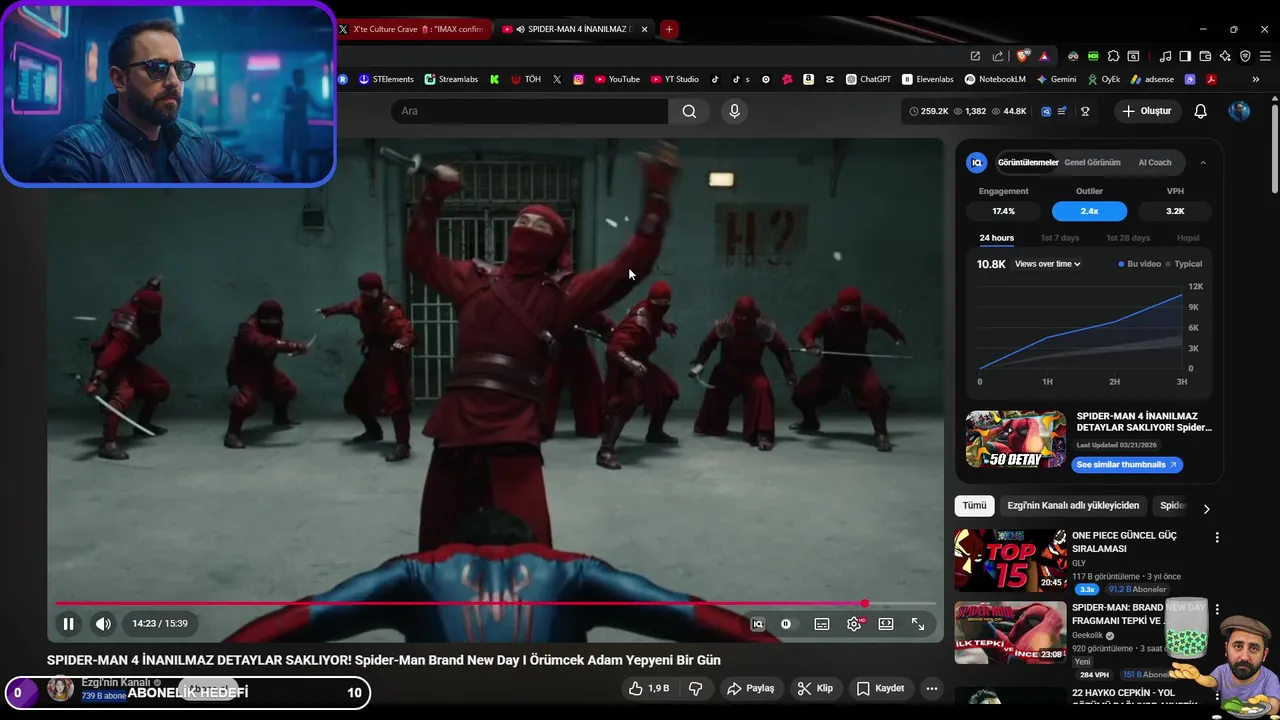Expand bookmarks overflow chevron

1256,79
